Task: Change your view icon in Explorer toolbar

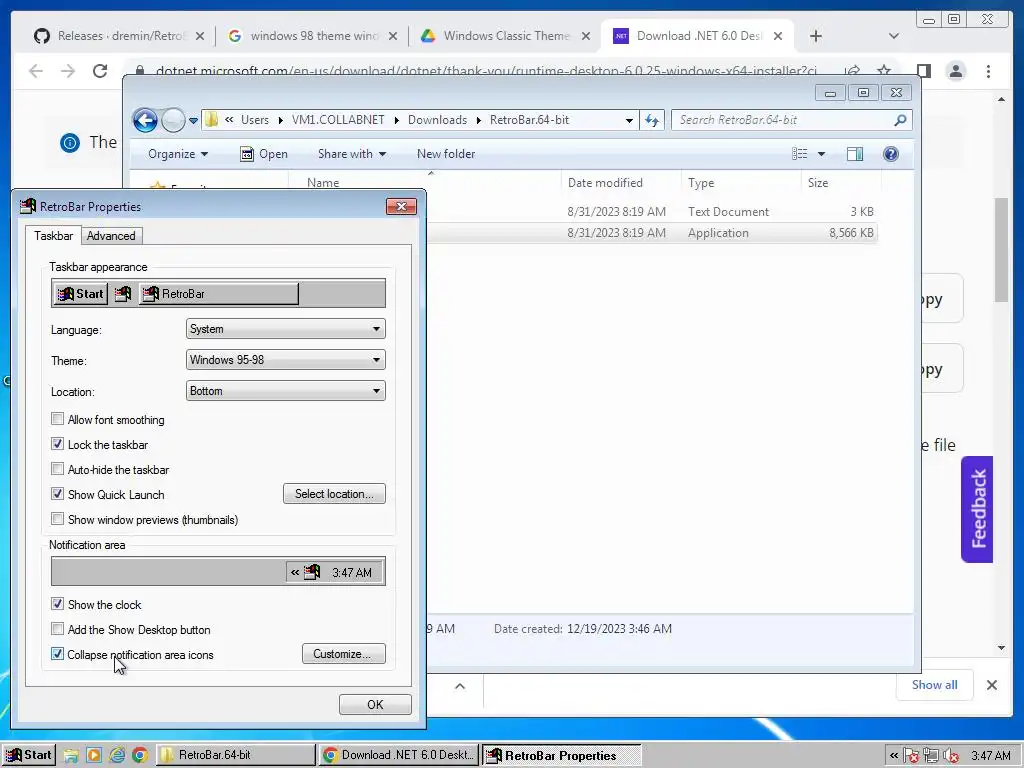Action: click(x=800, y=154)
